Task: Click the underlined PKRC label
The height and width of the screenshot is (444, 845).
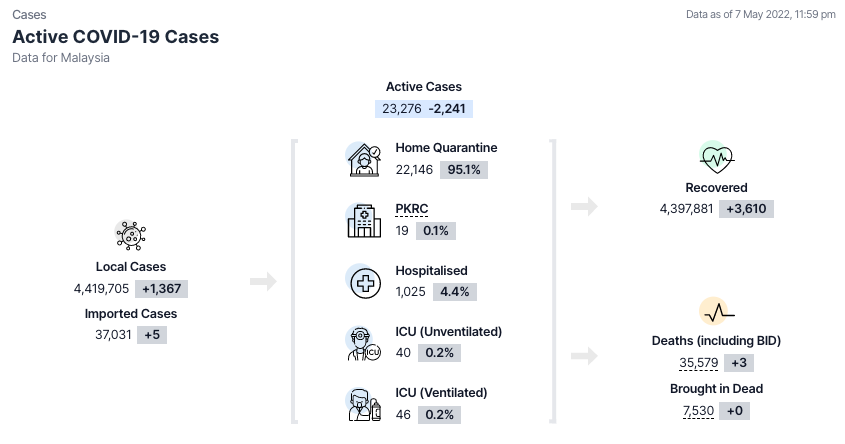Action: (x=411, y=209)
